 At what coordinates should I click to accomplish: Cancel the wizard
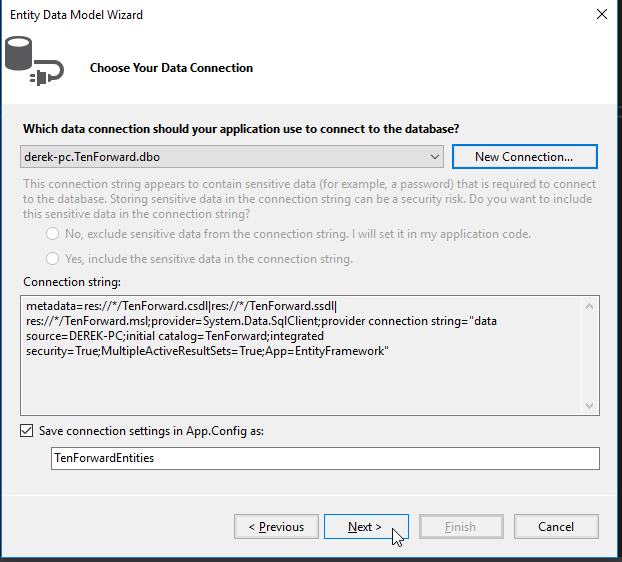[556, 526]
